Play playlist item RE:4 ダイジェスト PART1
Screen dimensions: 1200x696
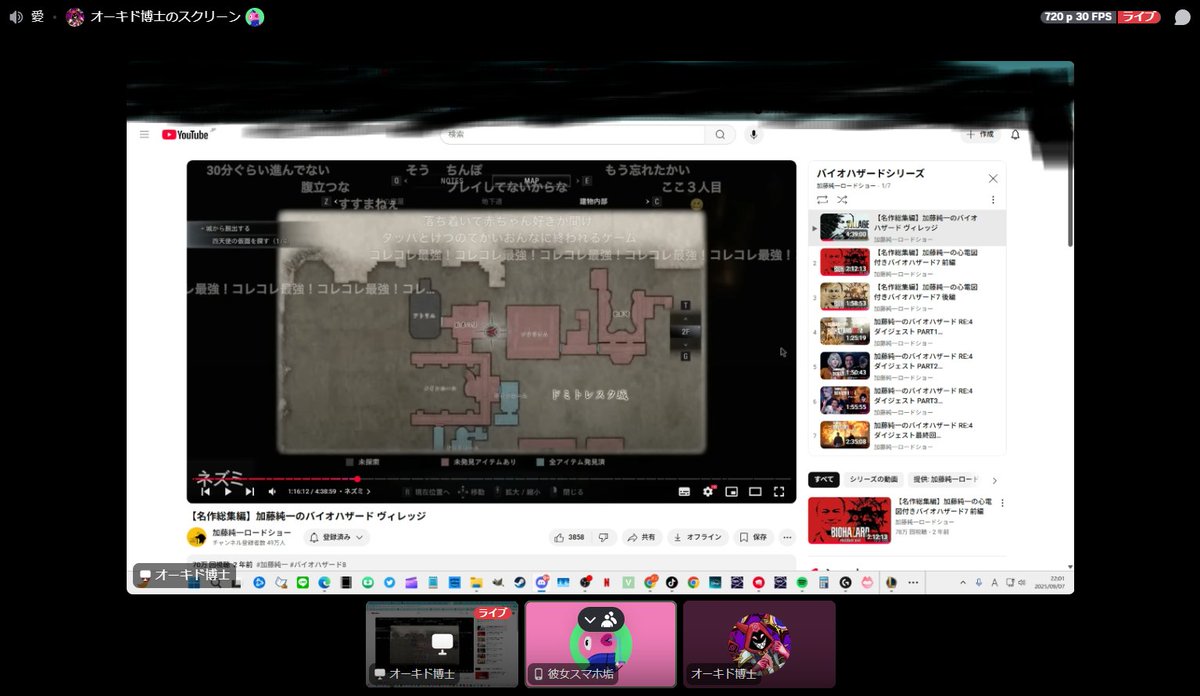(x=907, y=331)
